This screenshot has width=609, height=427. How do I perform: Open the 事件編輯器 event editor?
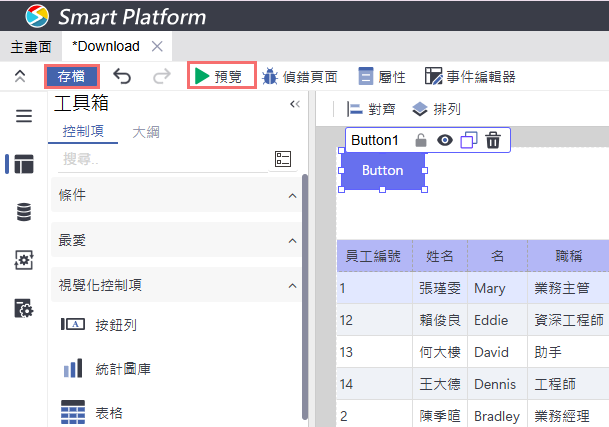[470, 77]
